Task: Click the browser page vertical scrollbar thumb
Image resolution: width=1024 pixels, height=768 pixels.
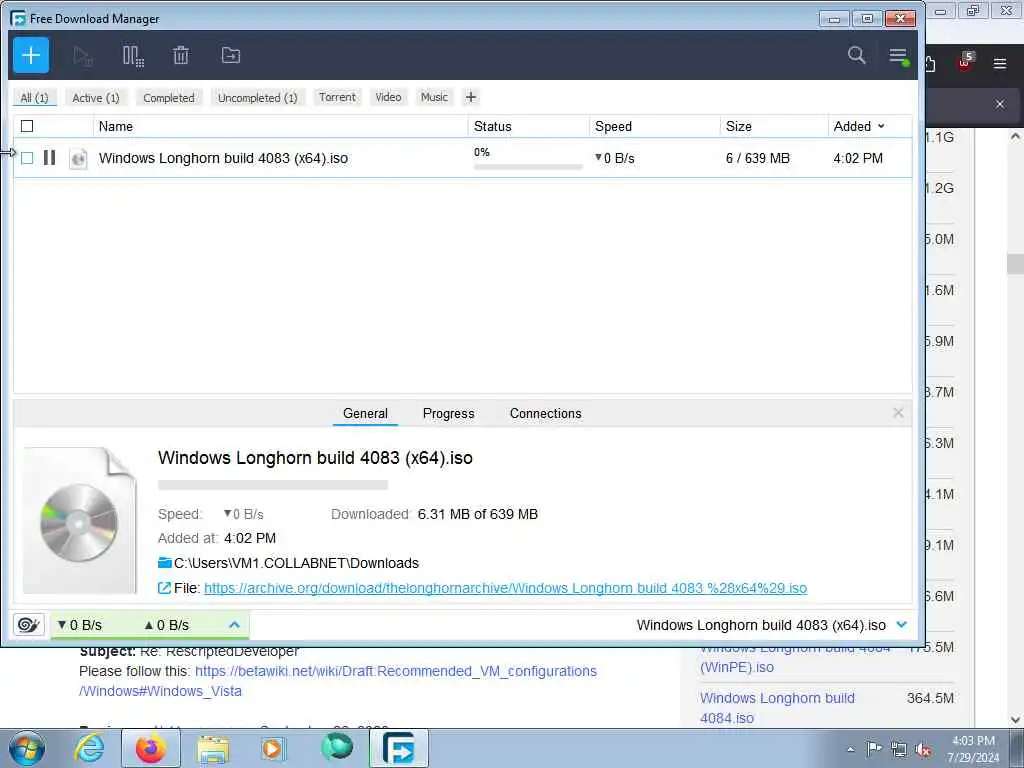Action: pyautogui.click(x=1015, y=264)
